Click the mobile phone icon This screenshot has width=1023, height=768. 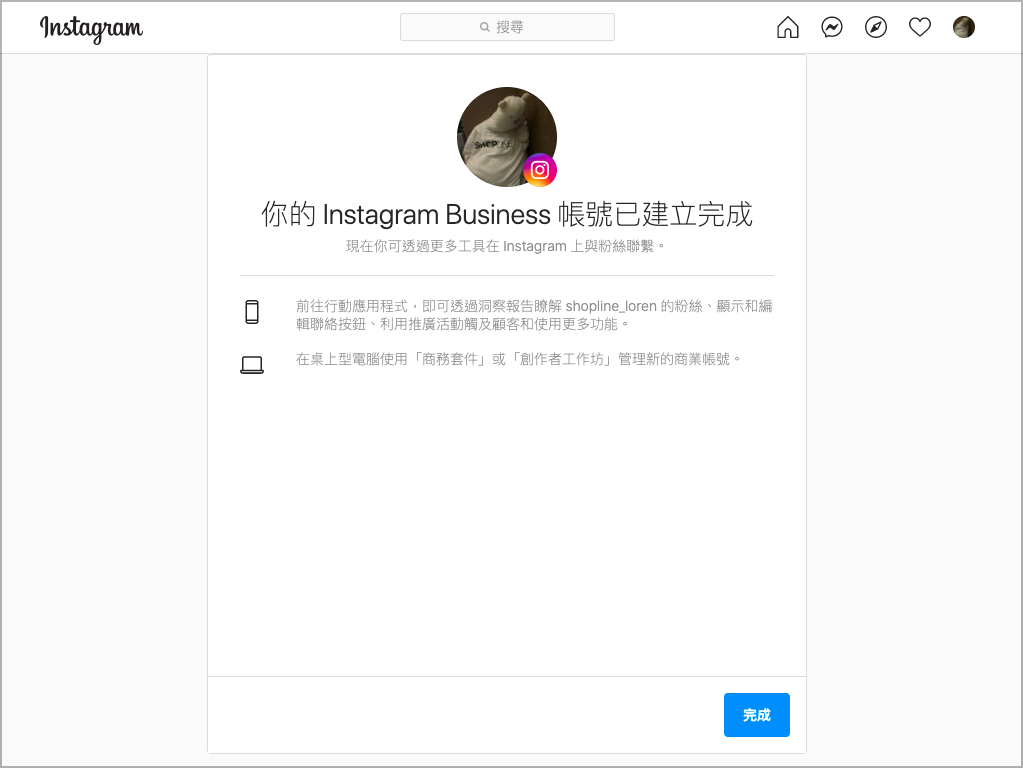point(252,312)
